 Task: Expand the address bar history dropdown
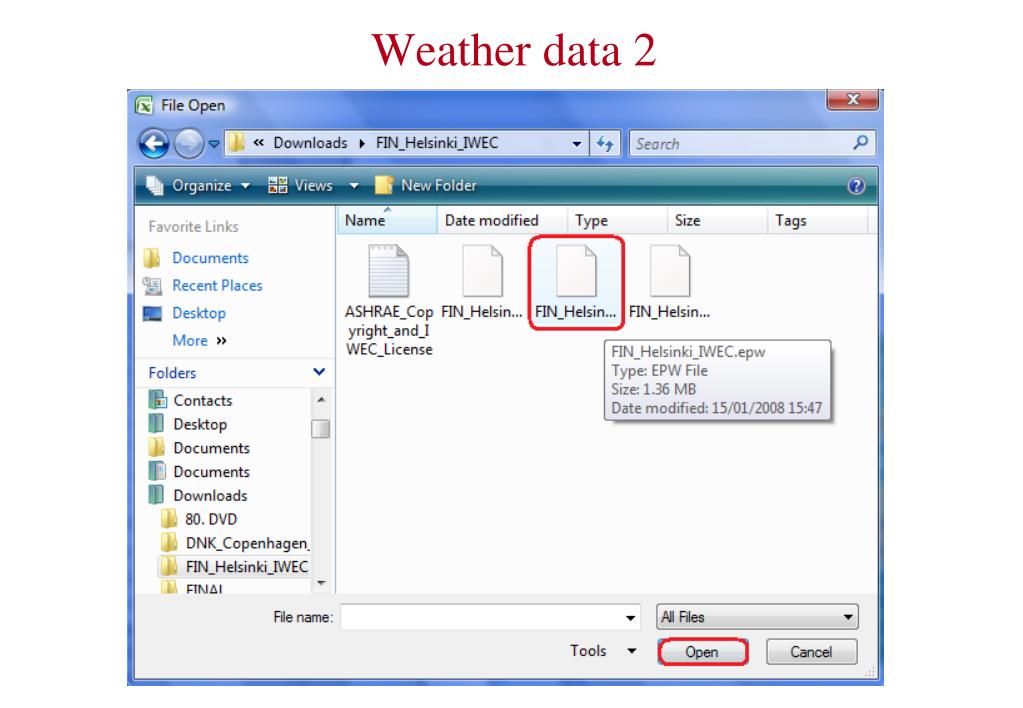point(577,144)
